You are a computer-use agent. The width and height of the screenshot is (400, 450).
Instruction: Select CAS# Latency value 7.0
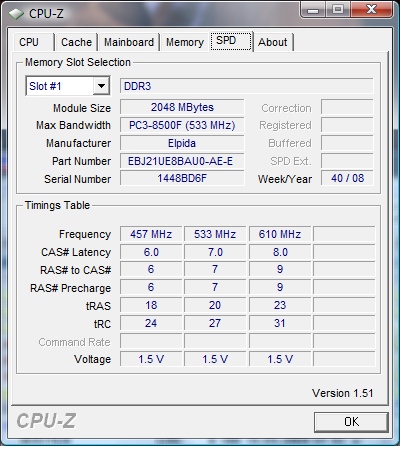[215, 252]
